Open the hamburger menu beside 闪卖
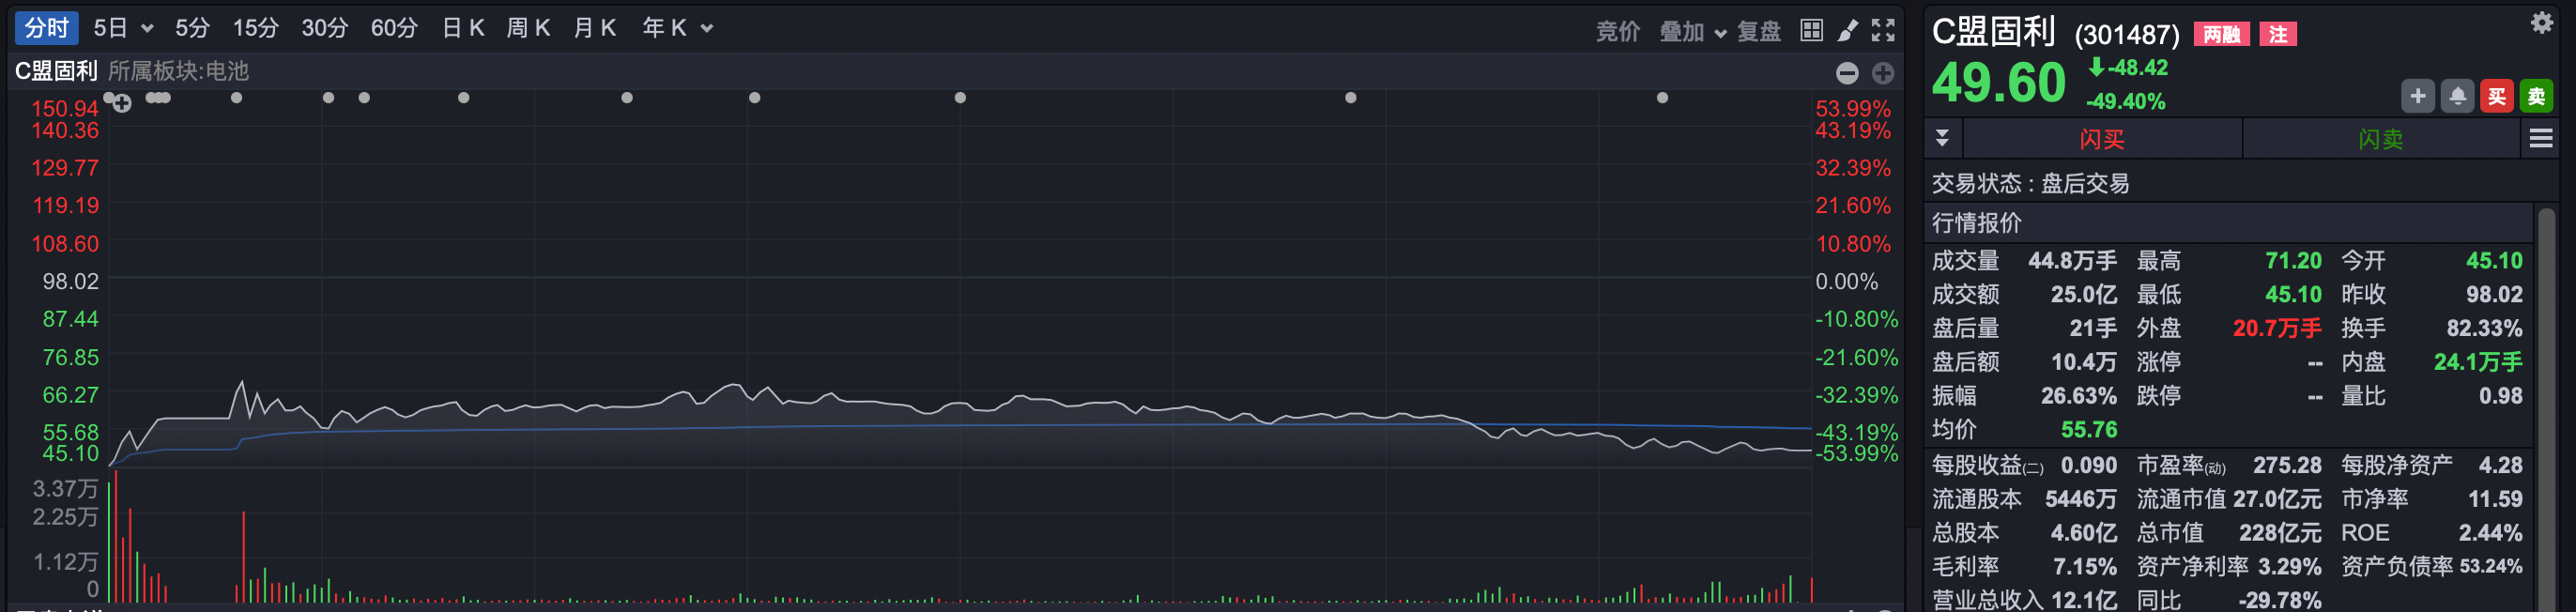Image resolution: width=2576 pixels, height=612 pixels. pyautogui.click(x=2541, y=139)
